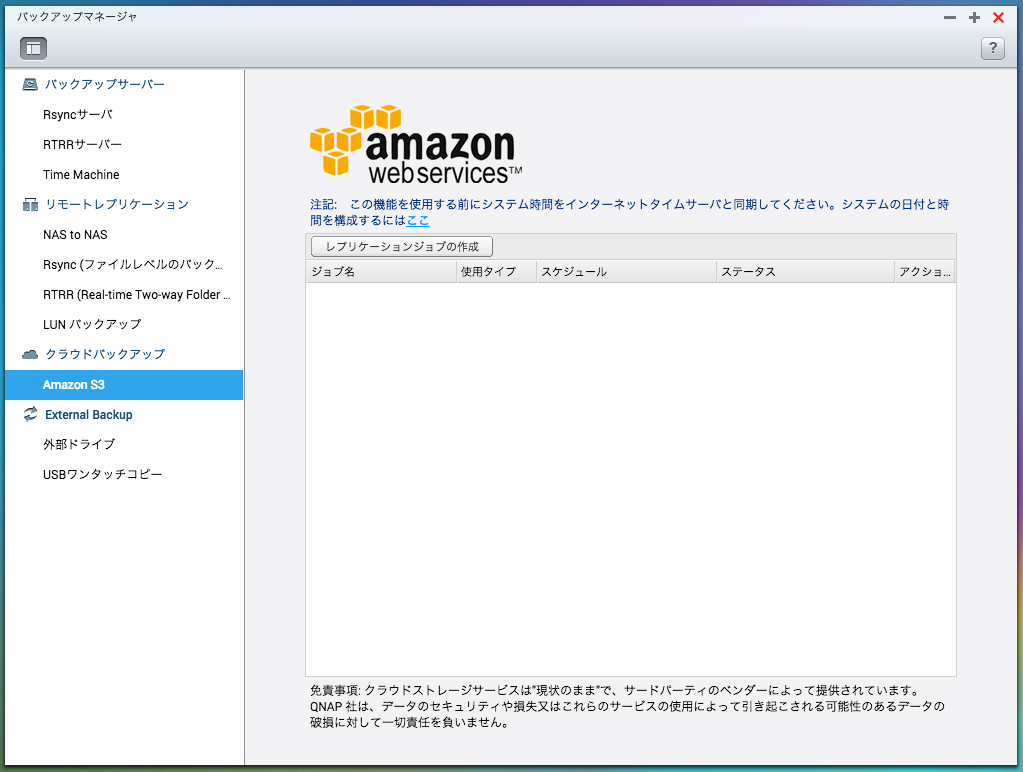
Task: Open the Time Machine page
Action: click(81, 175)
